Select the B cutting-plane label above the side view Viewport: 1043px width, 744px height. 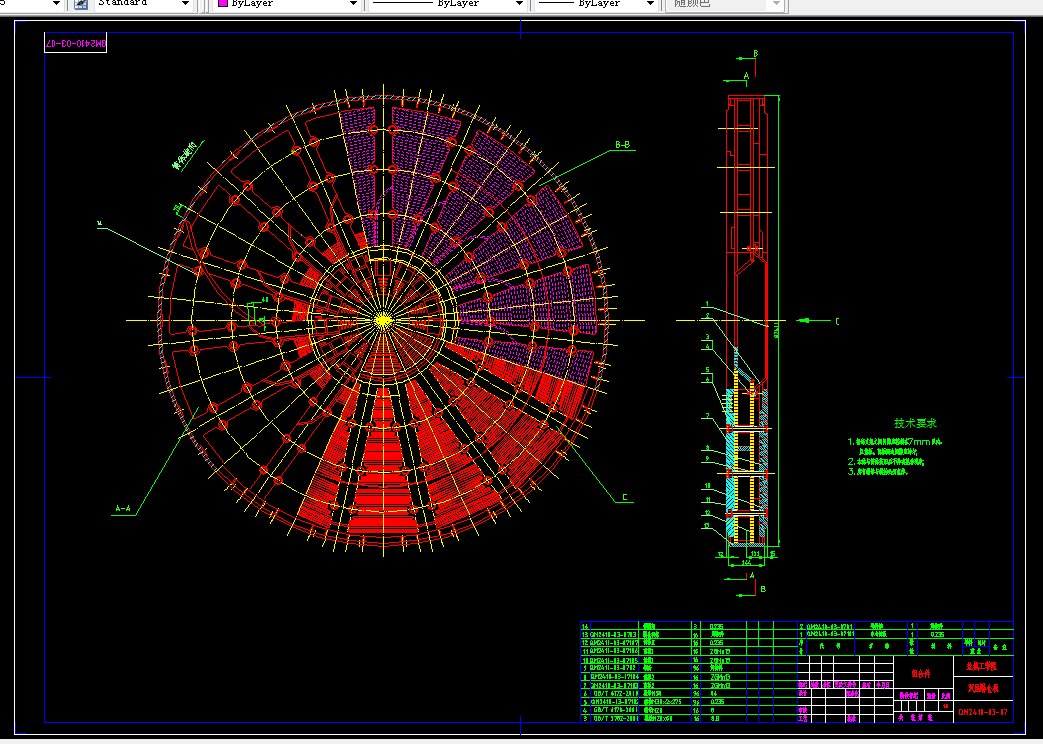point(755,53)
